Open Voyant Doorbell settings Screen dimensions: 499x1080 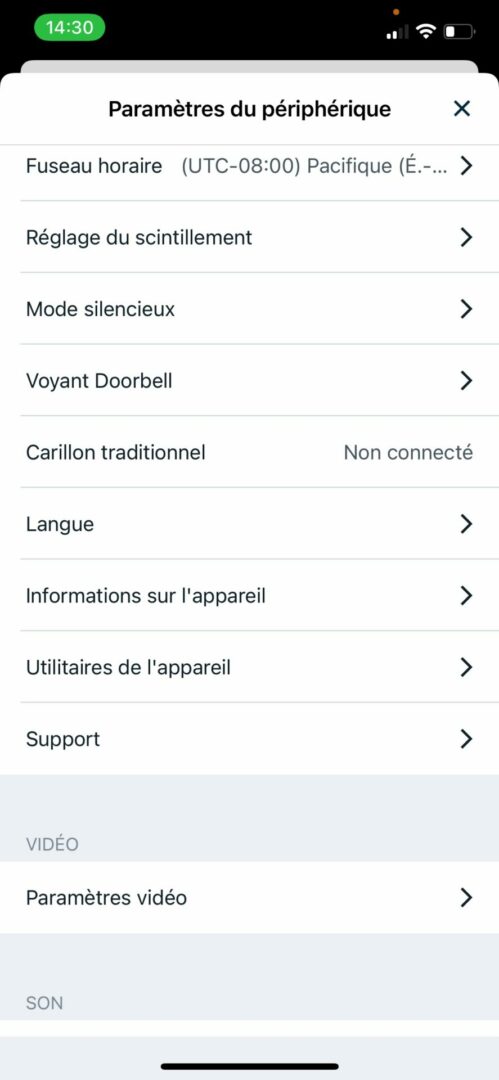(250, 381)
